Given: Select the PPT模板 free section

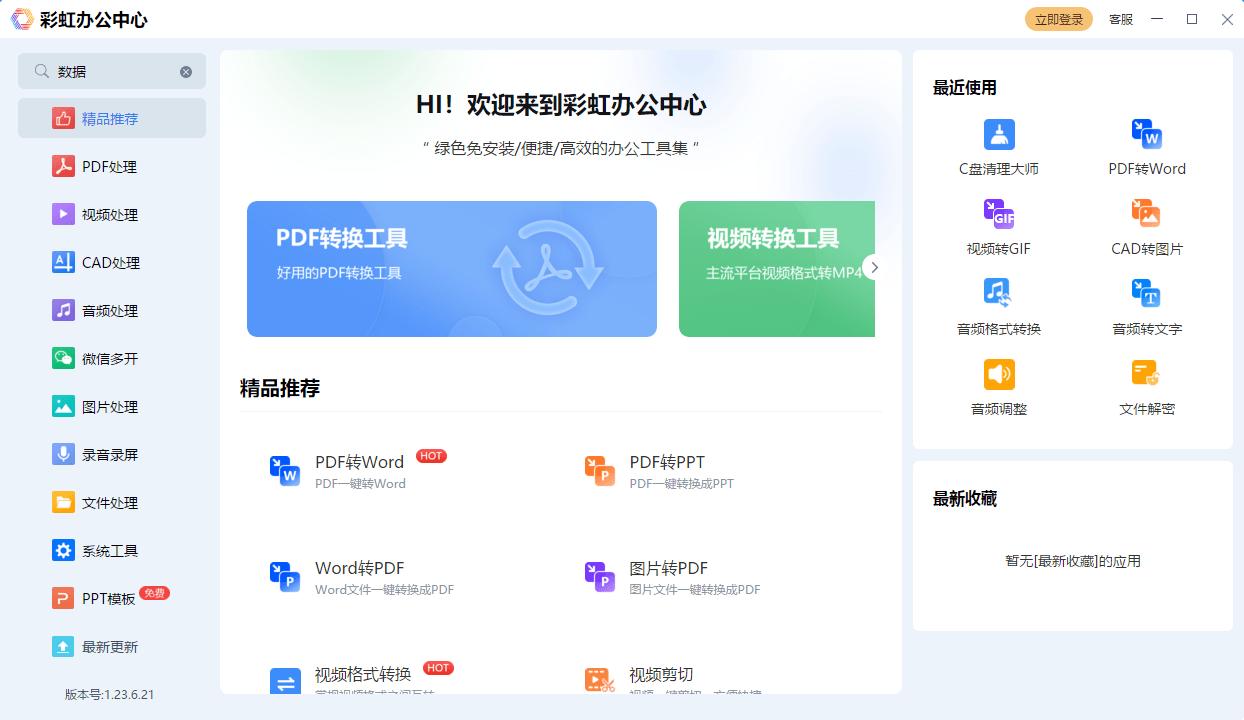Looking at the screenshot, I should pyautogui.click(x=111, y=597).
